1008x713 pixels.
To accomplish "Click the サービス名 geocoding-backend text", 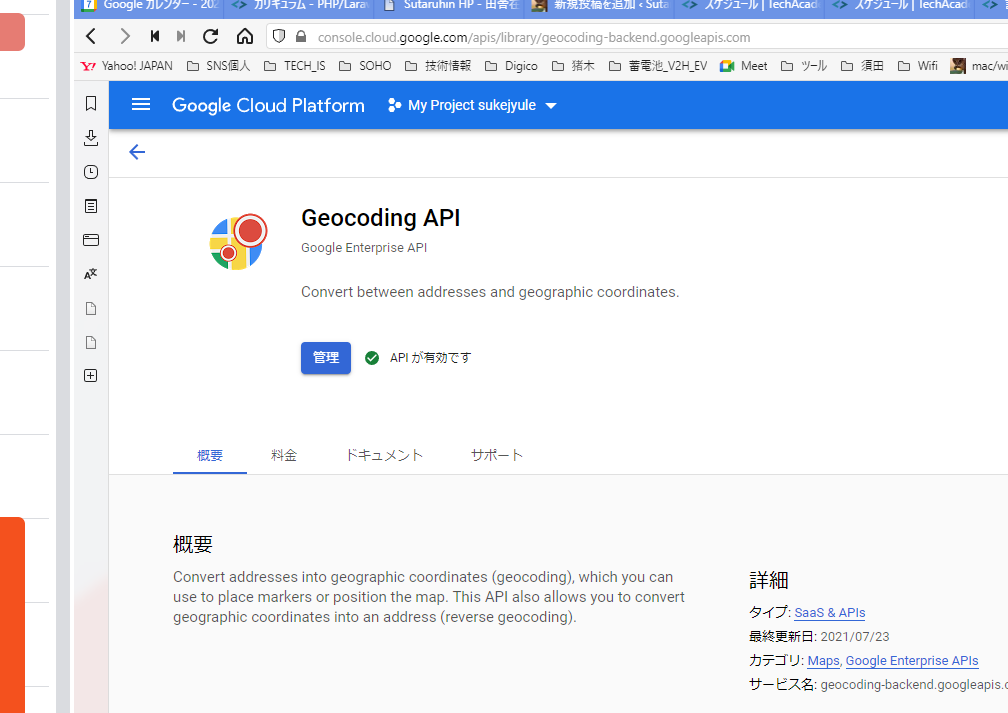I will (878, 685).
